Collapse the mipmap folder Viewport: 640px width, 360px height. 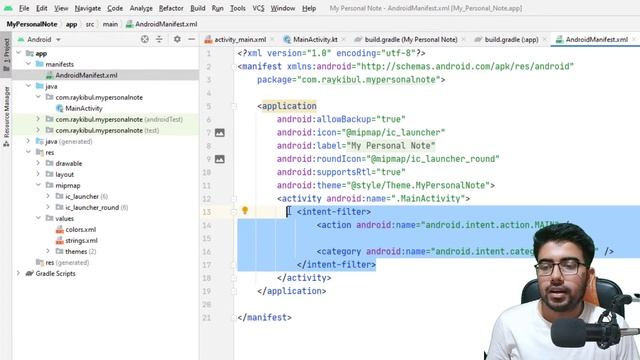(38, 185)
